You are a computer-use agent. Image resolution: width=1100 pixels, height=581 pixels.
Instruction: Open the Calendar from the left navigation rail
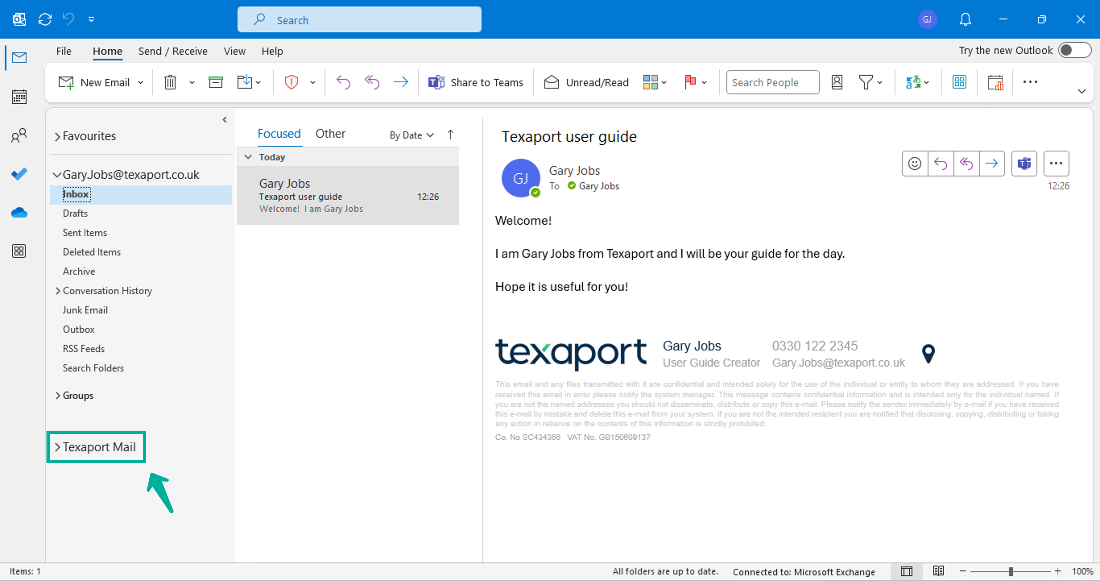(19, 96)
